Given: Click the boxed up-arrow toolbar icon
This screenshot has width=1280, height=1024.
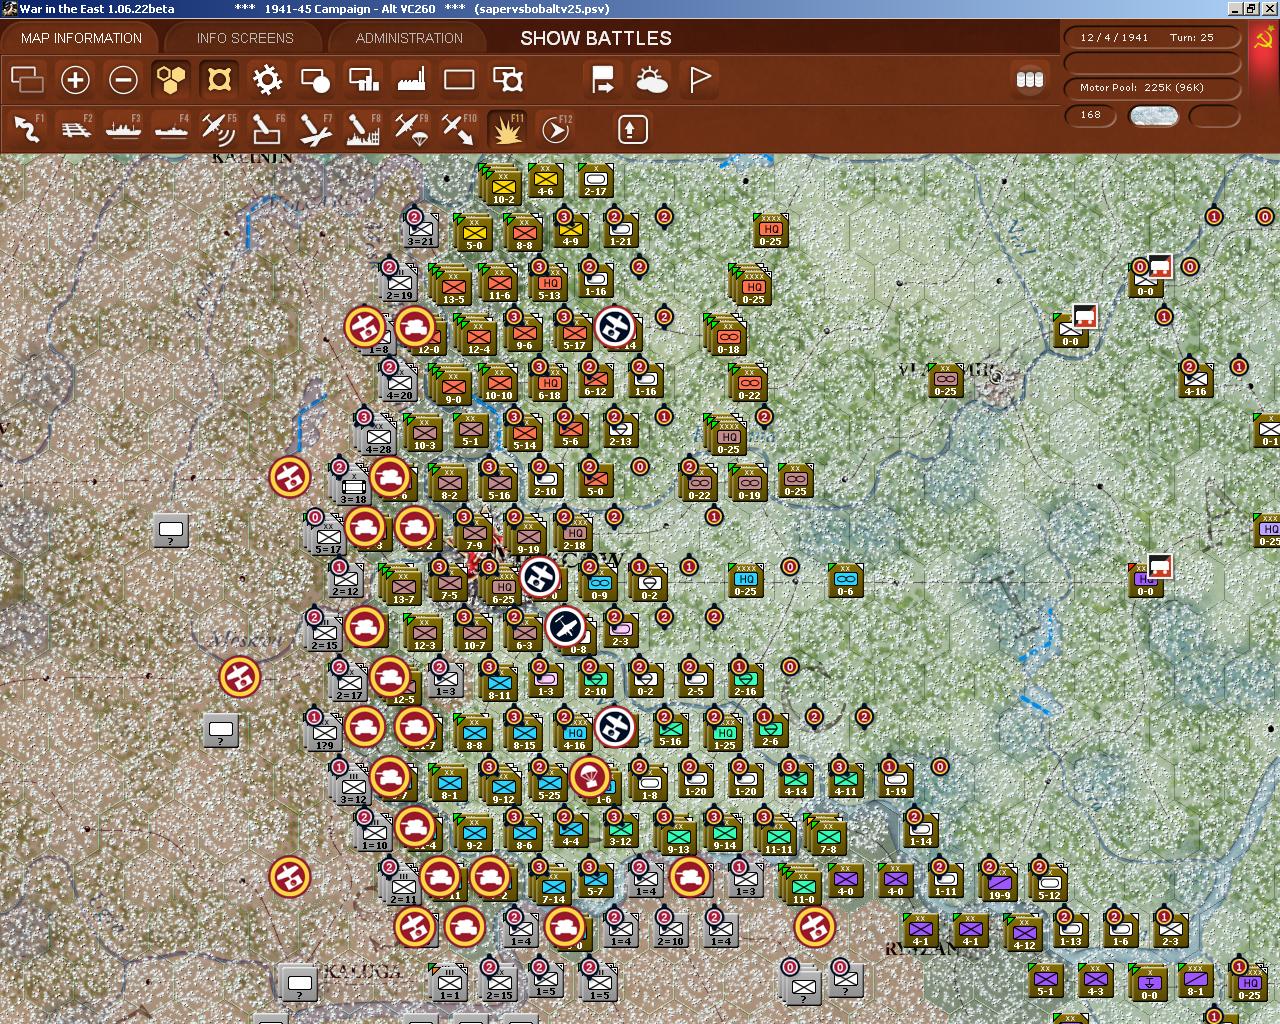Looking at the screenshot, I should coord(632,129).
